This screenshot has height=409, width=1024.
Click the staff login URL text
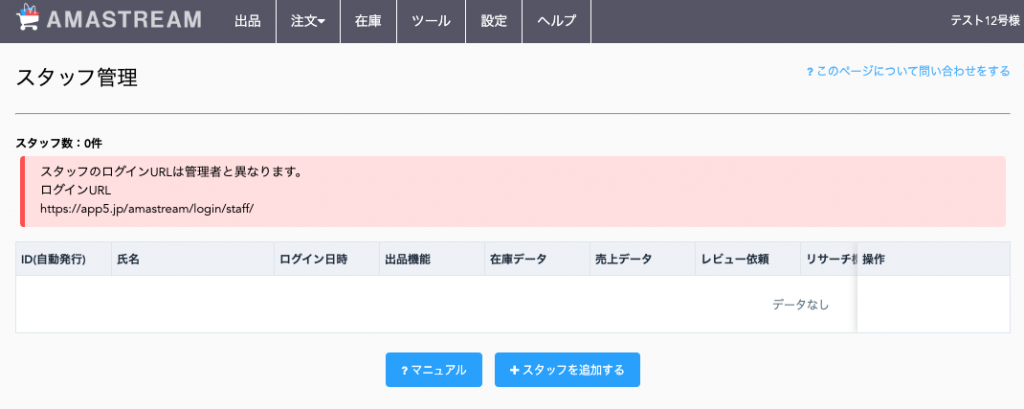(146, 209)
